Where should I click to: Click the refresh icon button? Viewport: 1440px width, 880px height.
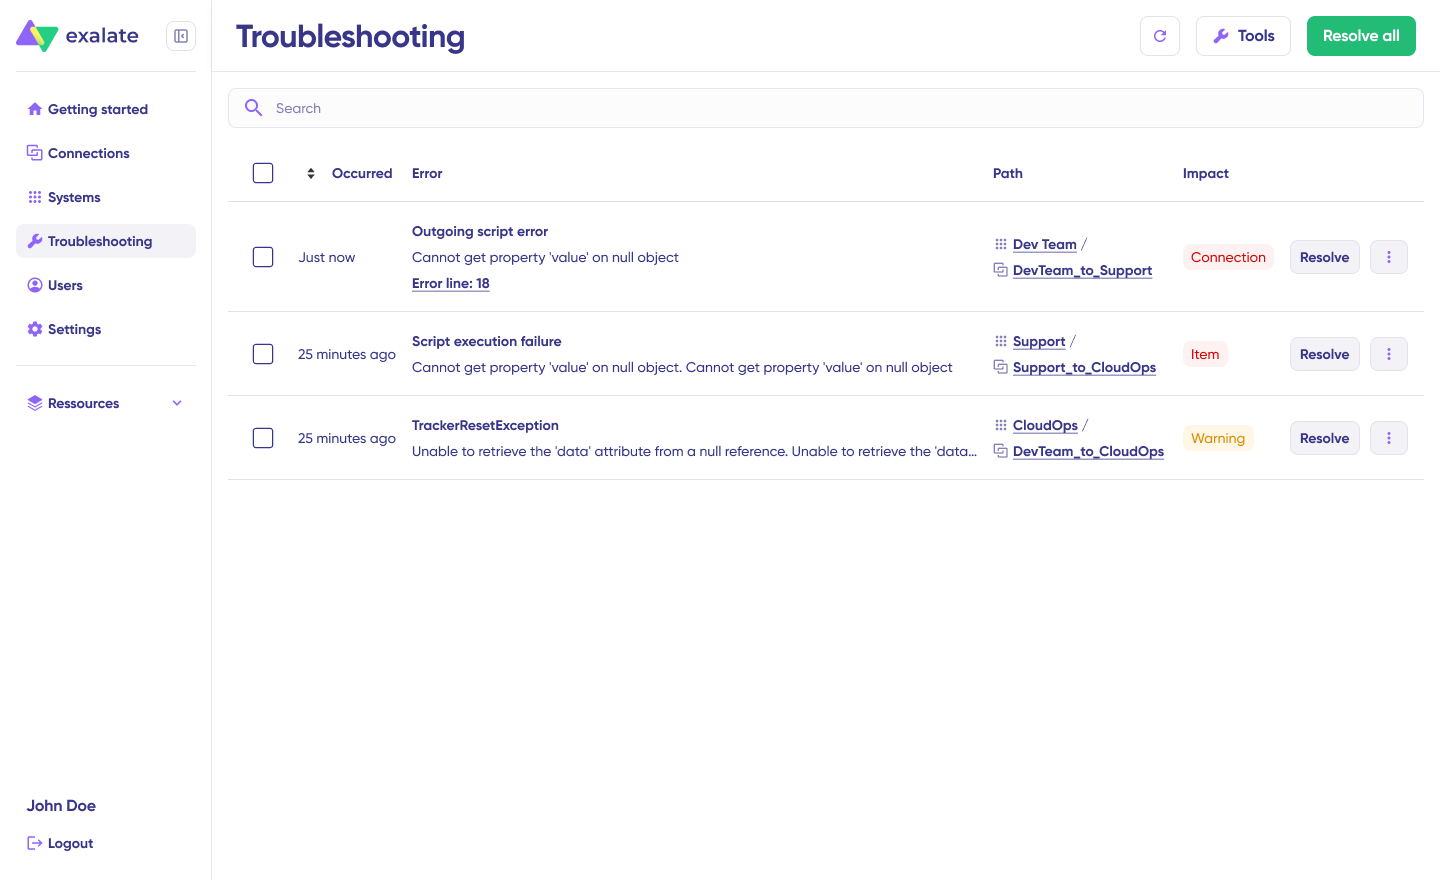tap(1160, 36)
